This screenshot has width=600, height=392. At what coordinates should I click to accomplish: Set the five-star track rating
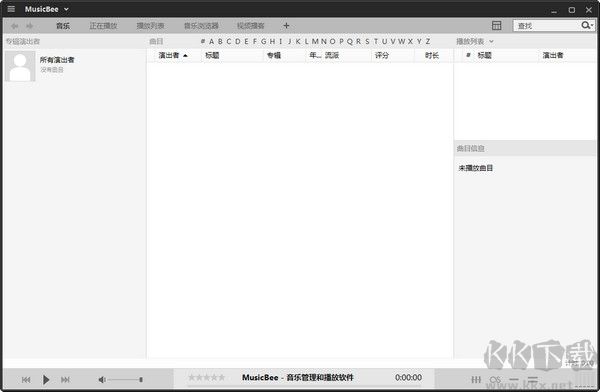207,378
